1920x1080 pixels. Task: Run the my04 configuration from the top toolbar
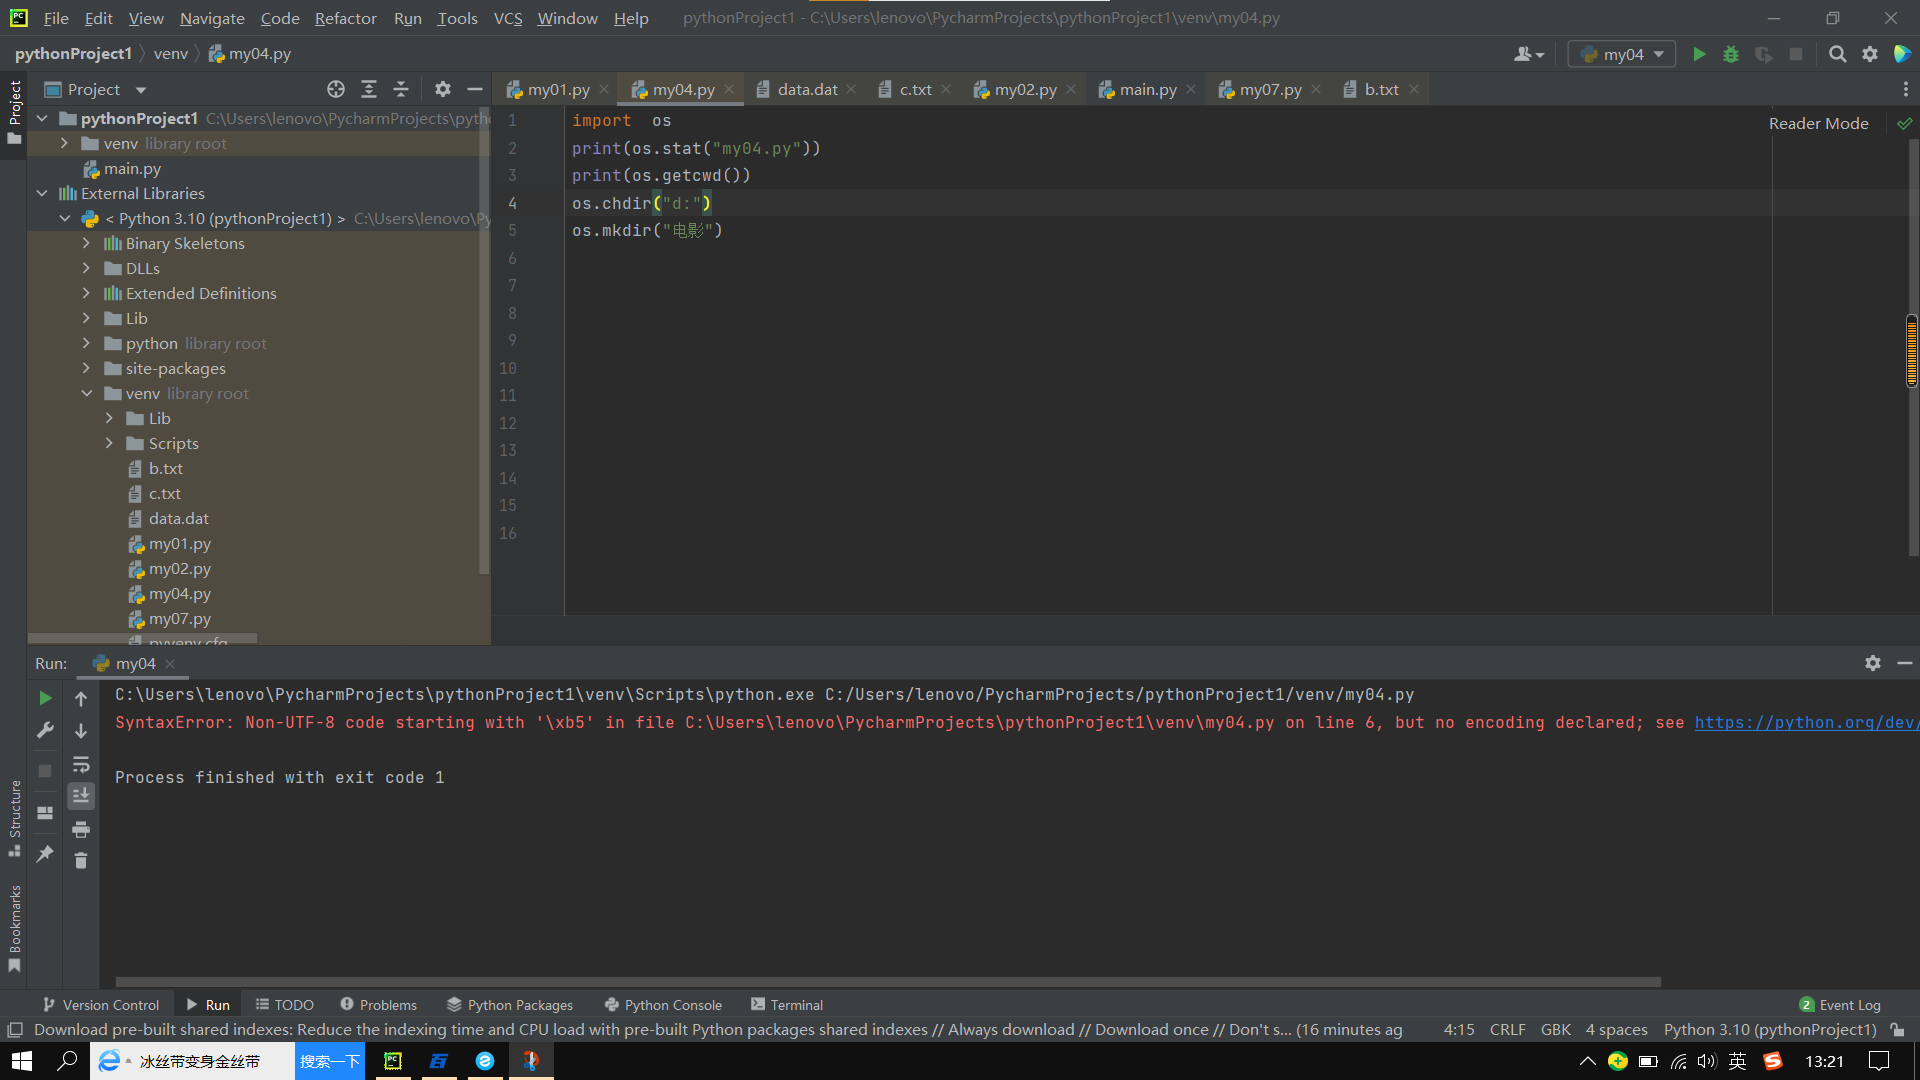[1699, 54]
